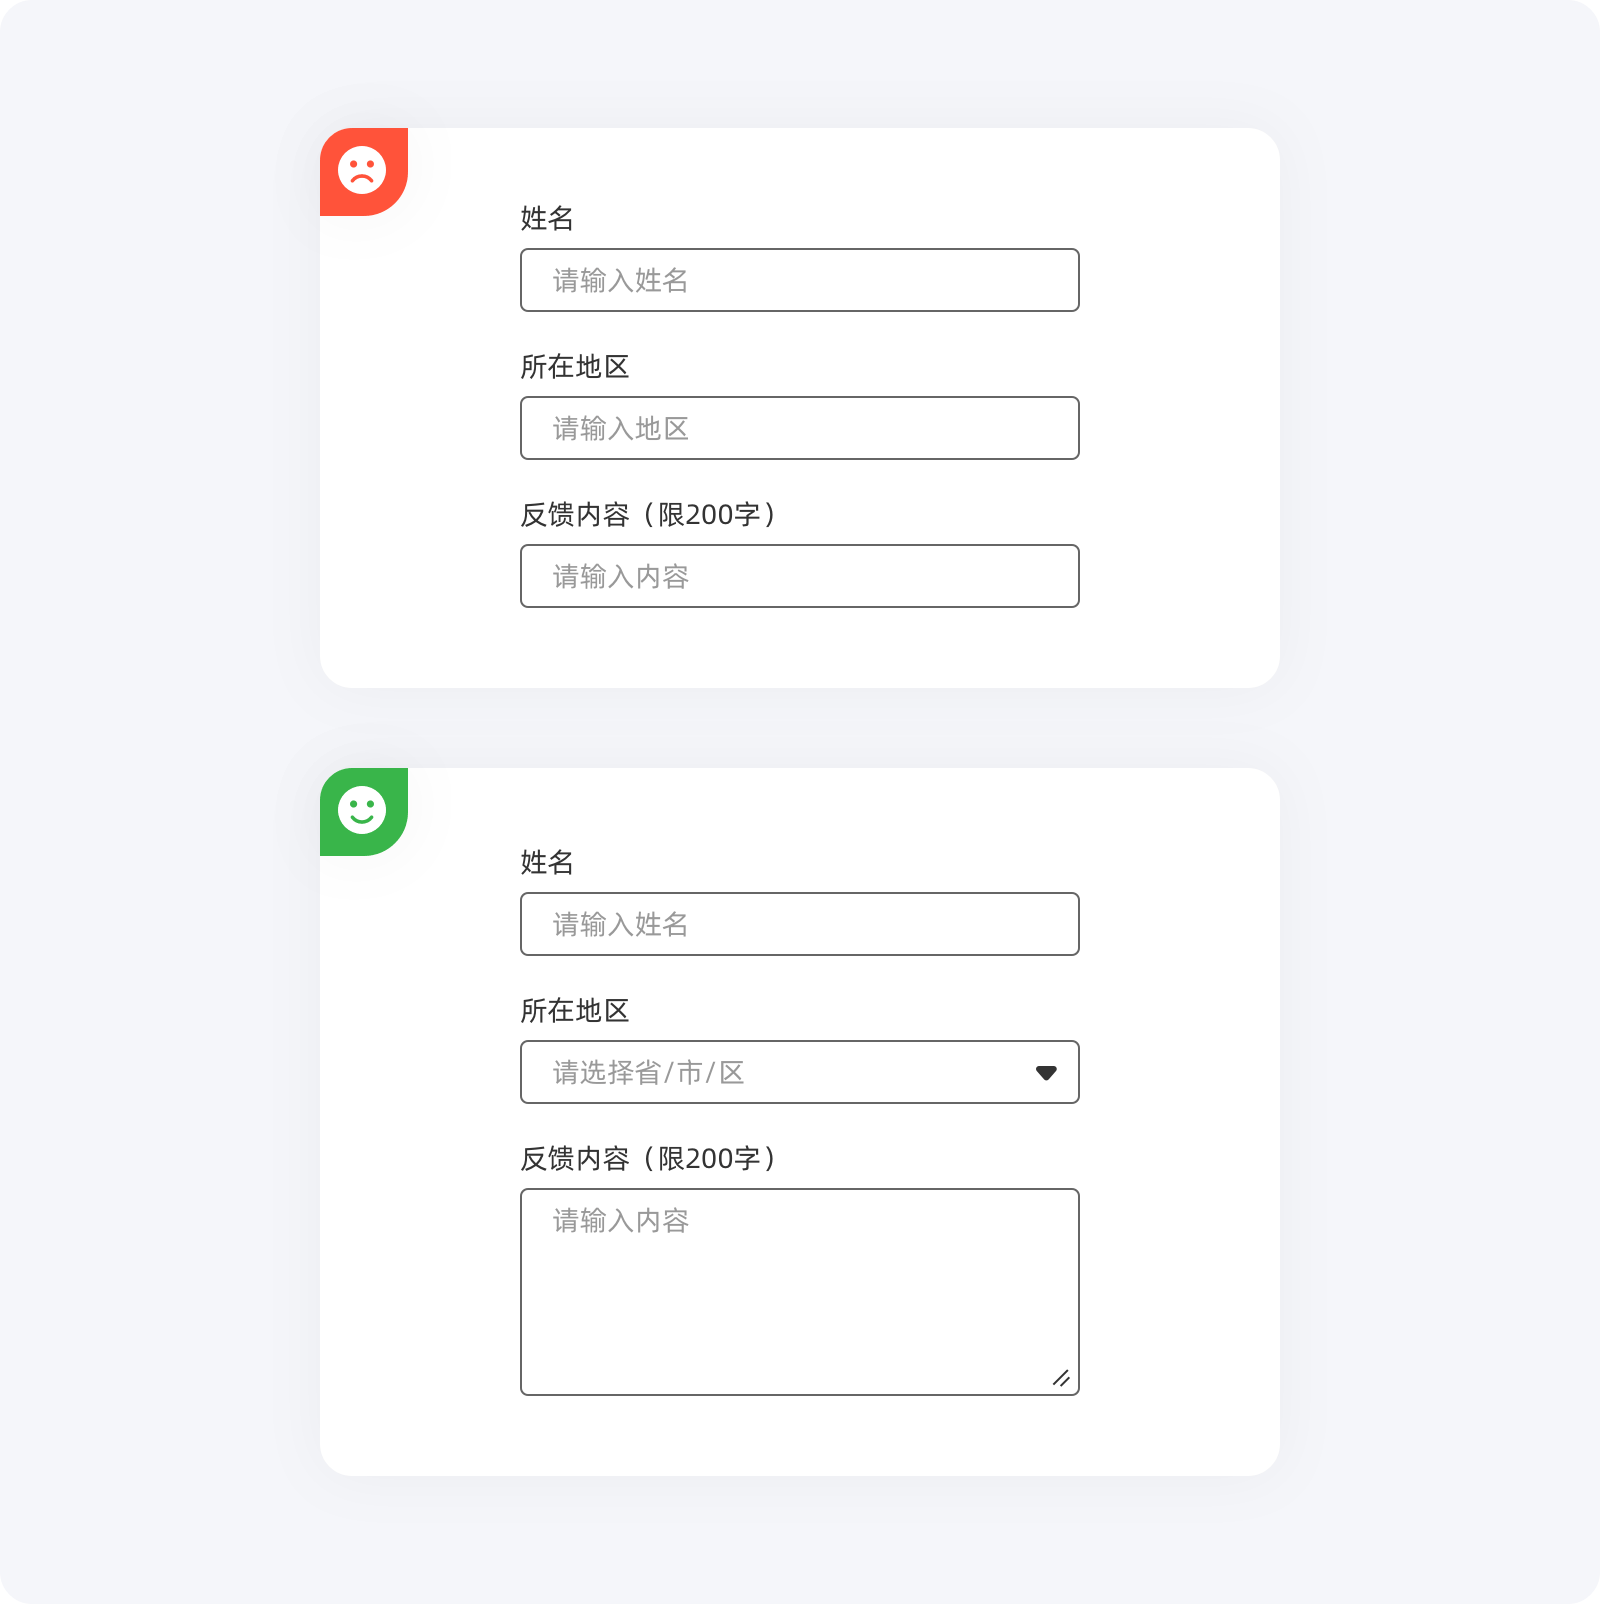Click the textarea resize handle icon

pyautogui.click(x=1061, y=1378)
